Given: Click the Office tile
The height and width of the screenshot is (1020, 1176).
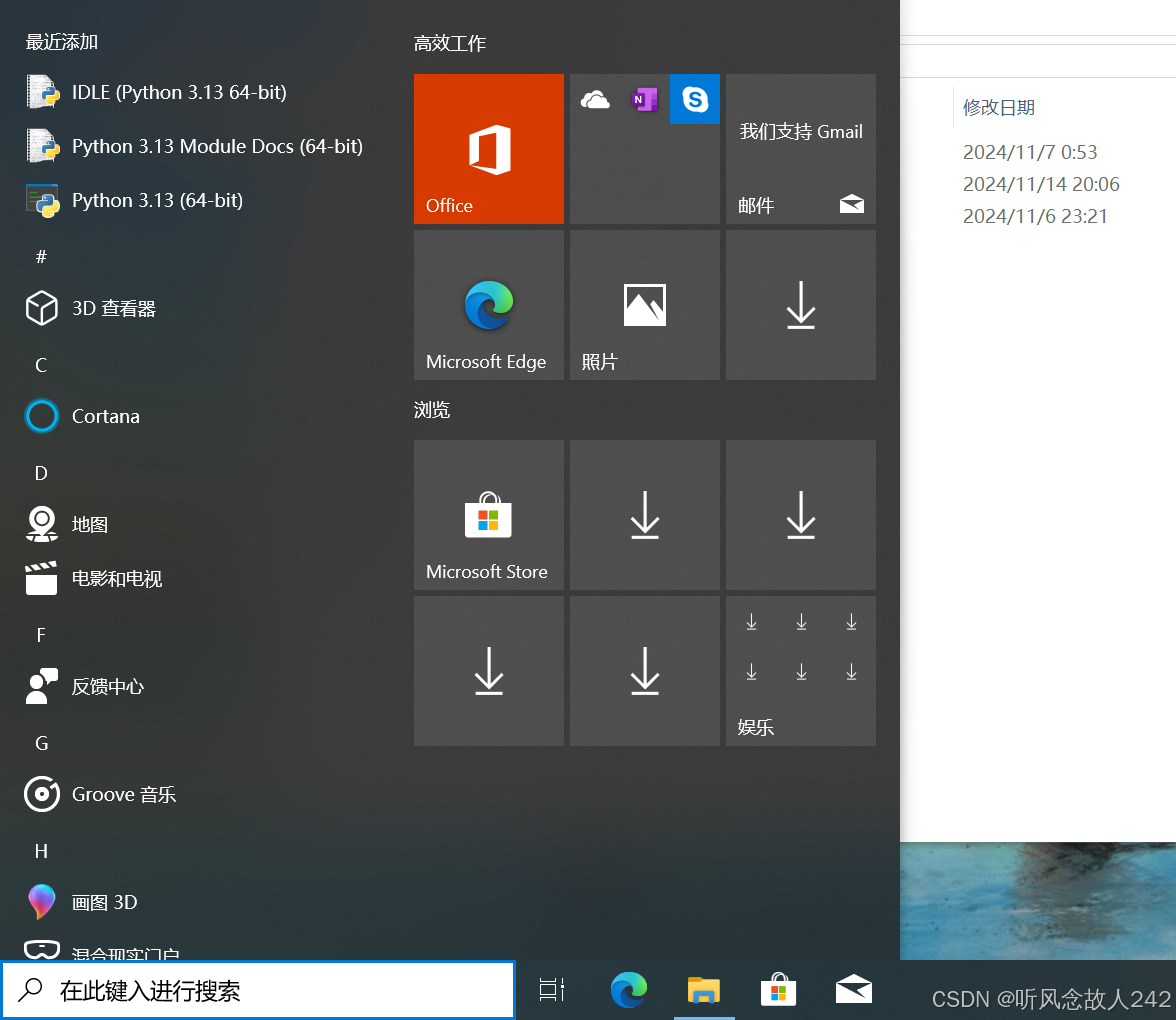Looking at the screenshot, I should tap(488, 148).
